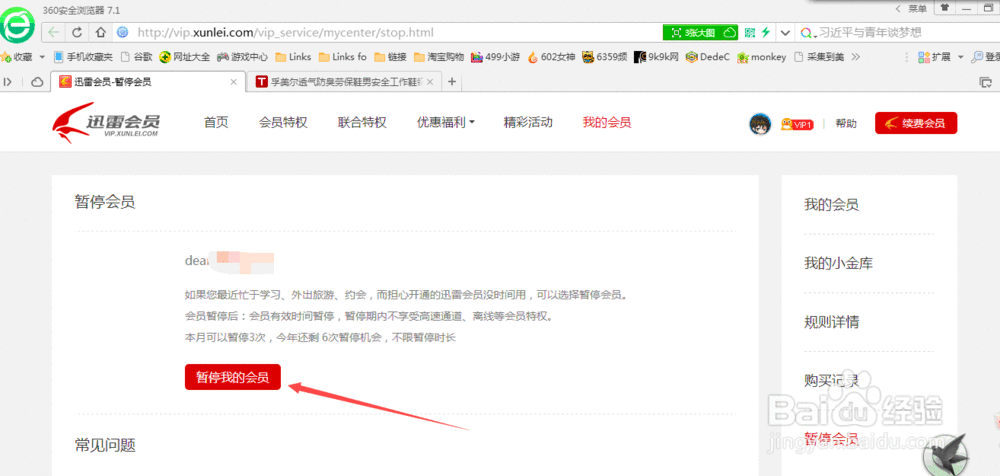Screen dimensions: 1000x476
Task: Open a new tab with plus button
Action: 452,82
